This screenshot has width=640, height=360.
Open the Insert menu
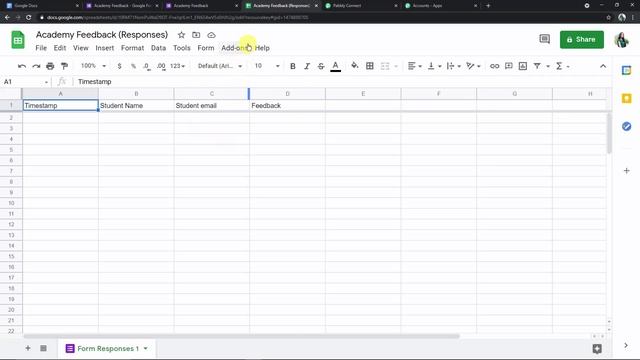click(105, 48)
